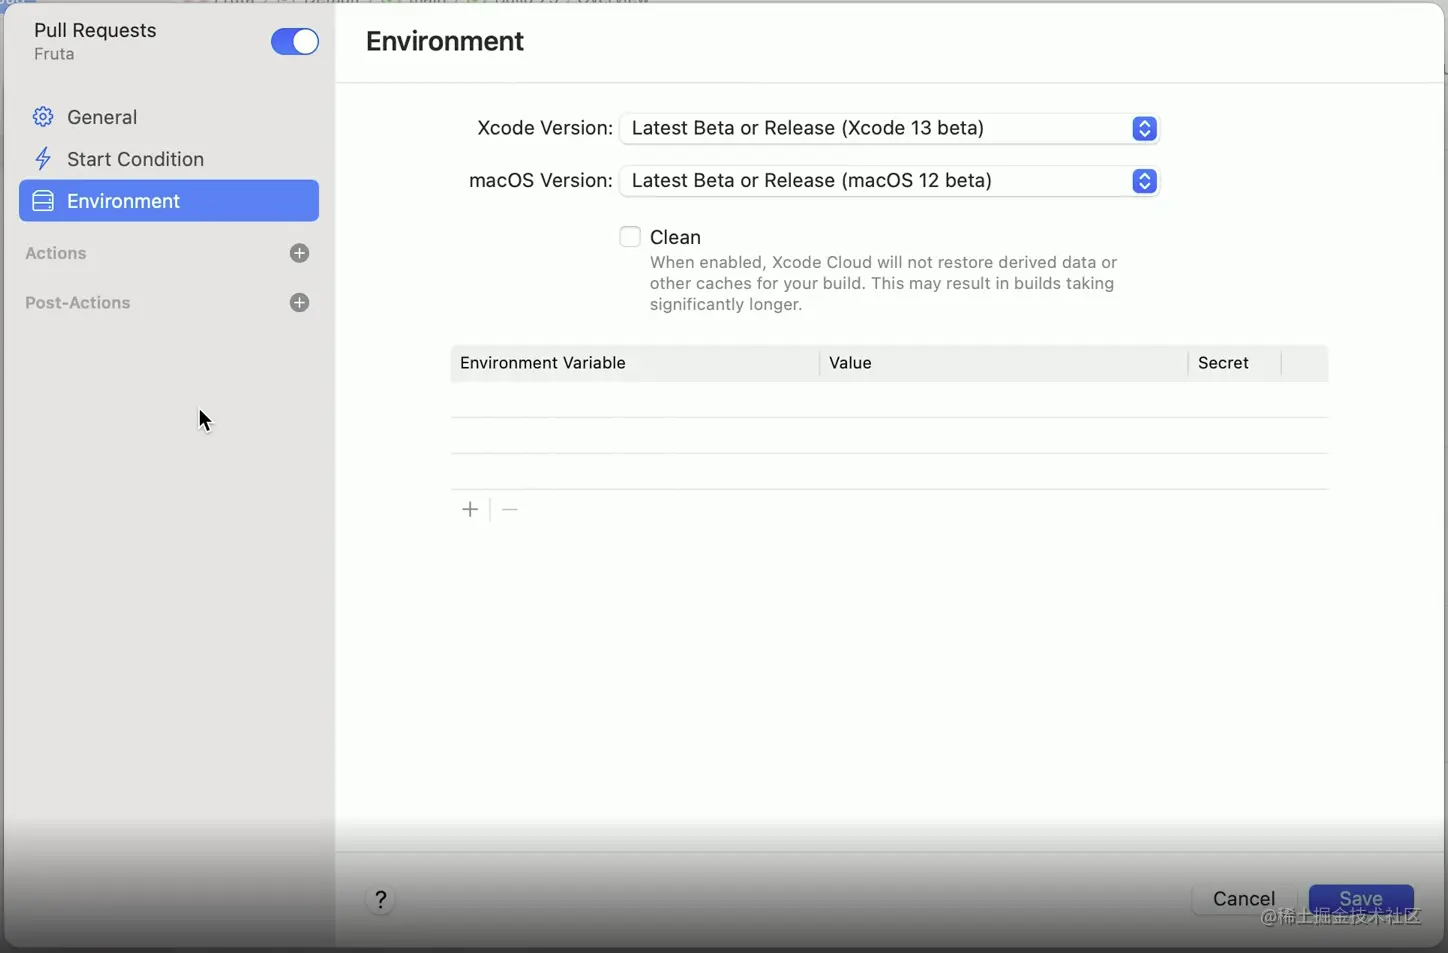Click the Secret column header
The width and height of the screenshot is (1448, 953).
(1235, 363)
